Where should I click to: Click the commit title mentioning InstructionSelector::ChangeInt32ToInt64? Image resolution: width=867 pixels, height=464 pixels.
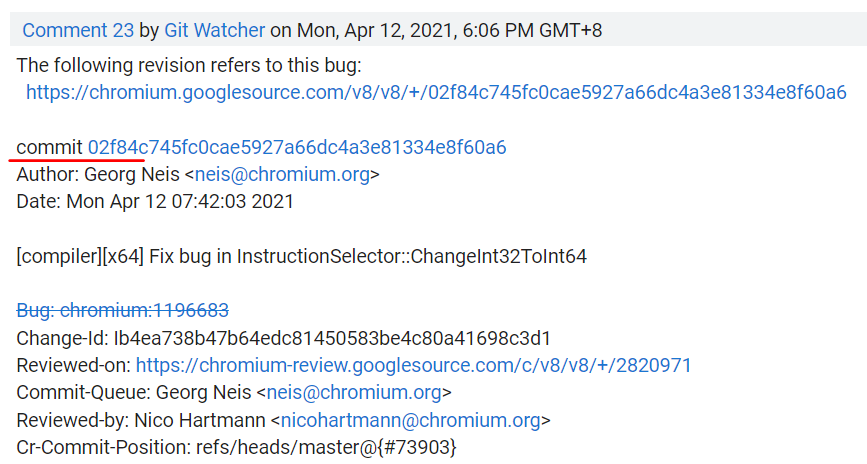(301, 256)
